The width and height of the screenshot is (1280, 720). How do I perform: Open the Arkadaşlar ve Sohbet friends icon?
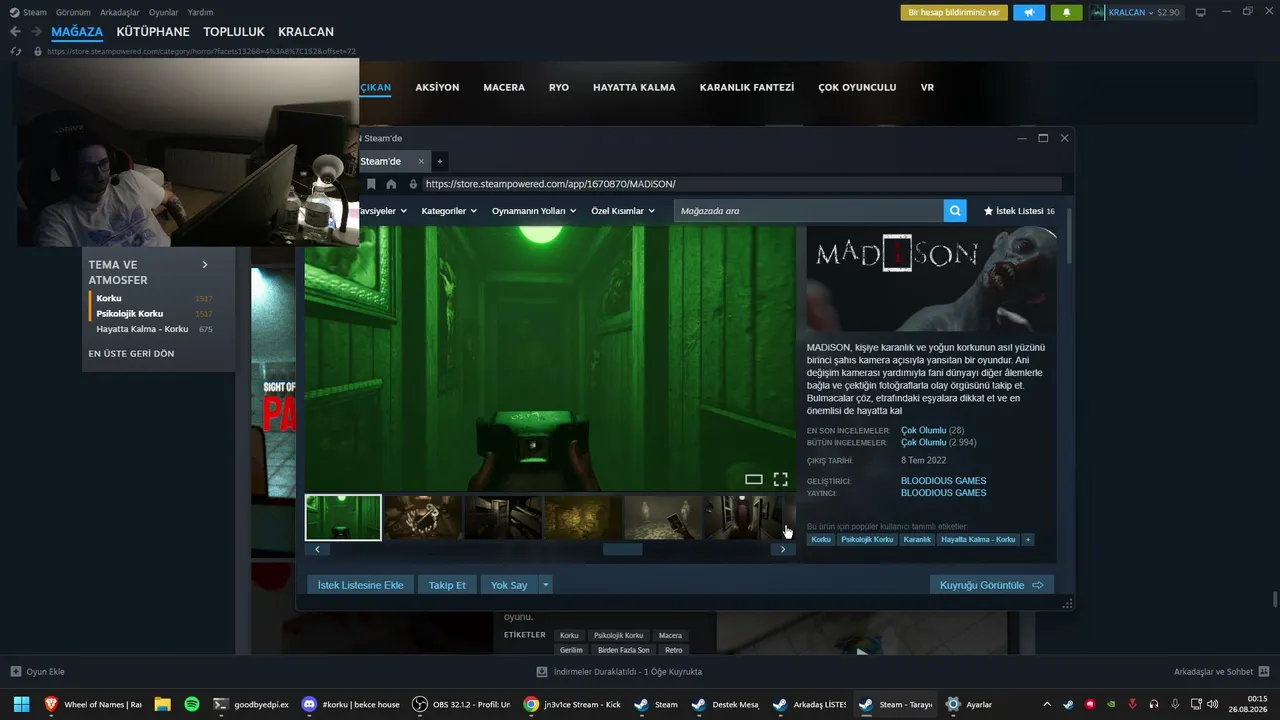coord(1264,672)
